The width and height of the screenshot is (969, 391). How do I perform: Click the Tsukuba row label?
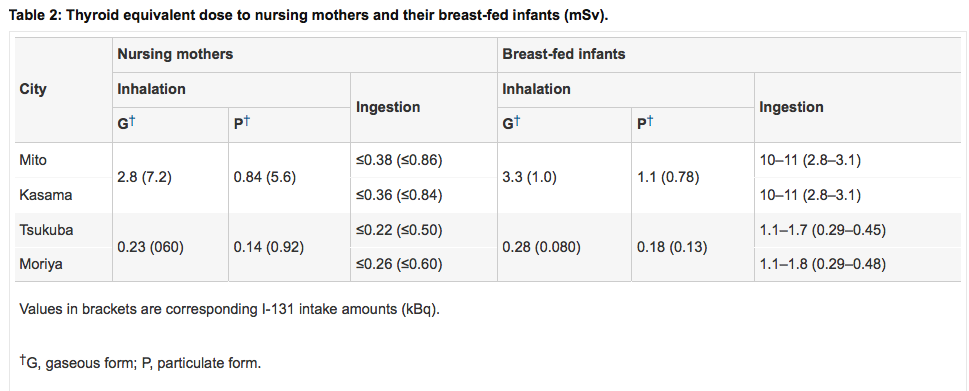pos(46,230)
